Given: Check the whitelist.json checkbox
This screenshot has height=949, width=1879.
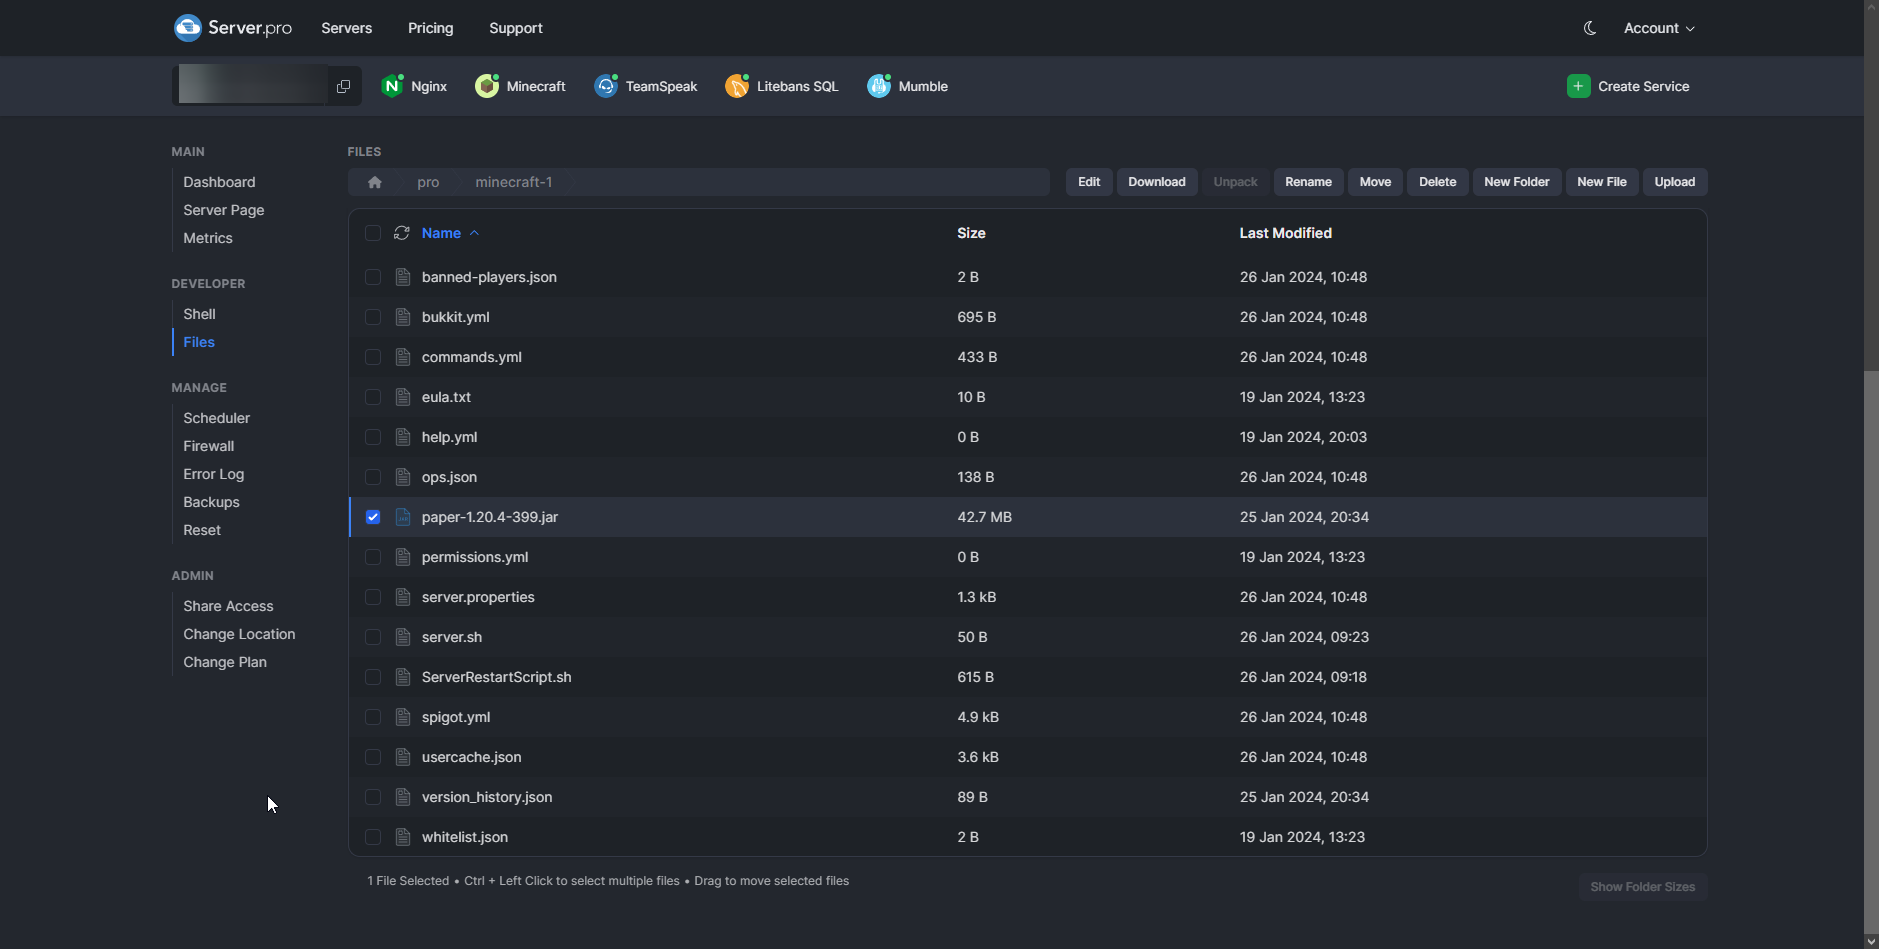Looking at the screenshot, I should [x=373, y=837].
